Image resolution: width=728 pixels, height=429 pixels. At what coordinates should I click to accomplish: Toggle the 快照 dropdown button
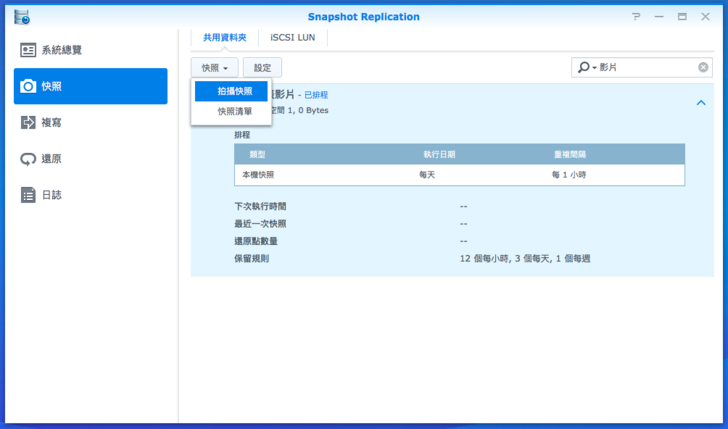point(214,68)
